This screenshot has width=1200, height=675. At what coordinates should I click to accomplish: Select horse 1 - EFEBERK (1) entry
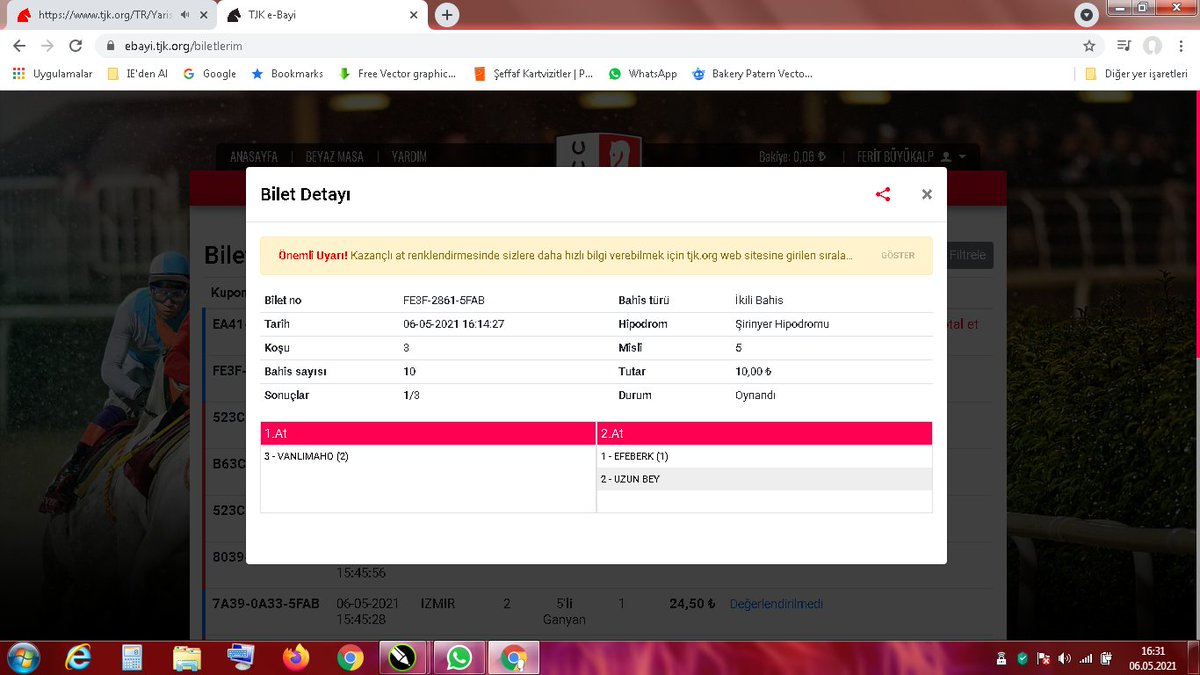click(x=634, y=456)
